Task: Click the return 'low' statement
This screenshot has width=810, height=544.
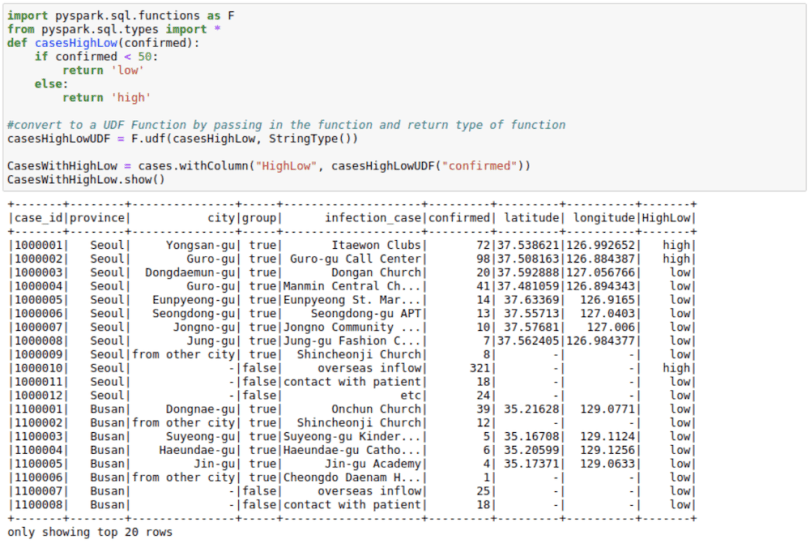Action: [103, 70]
